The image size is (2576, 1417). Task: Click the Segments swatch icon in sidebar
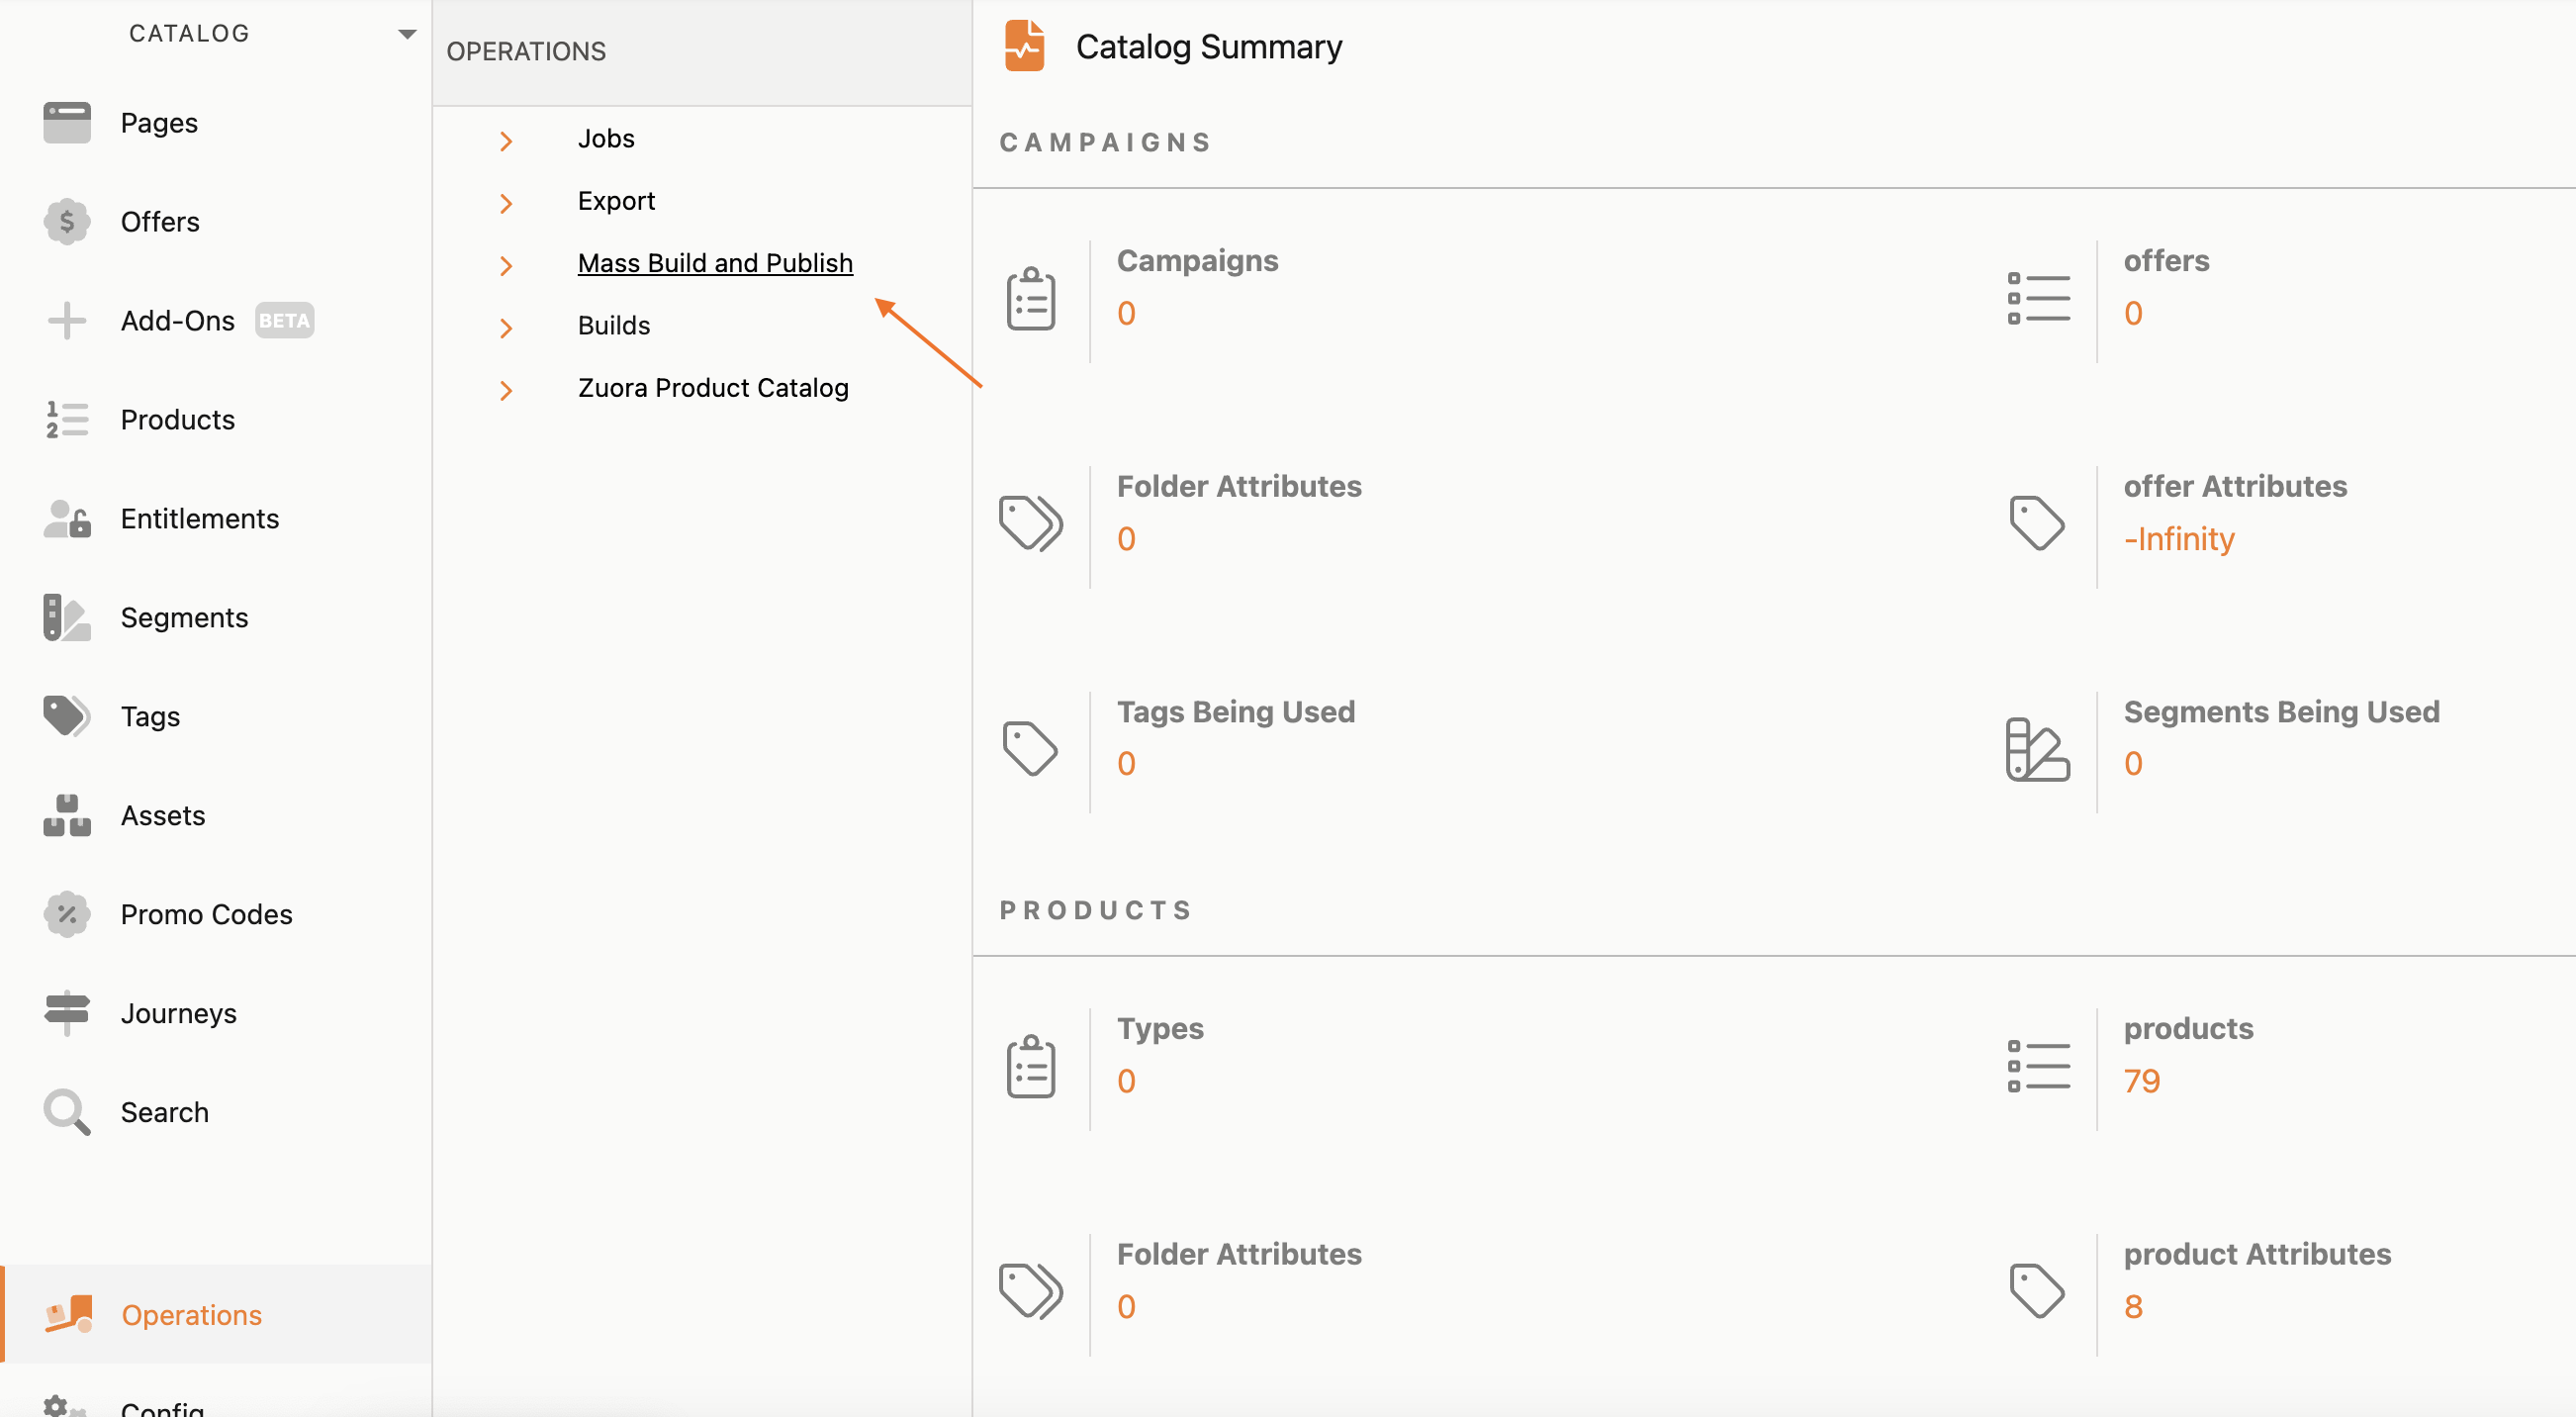[x=67, y=617]
